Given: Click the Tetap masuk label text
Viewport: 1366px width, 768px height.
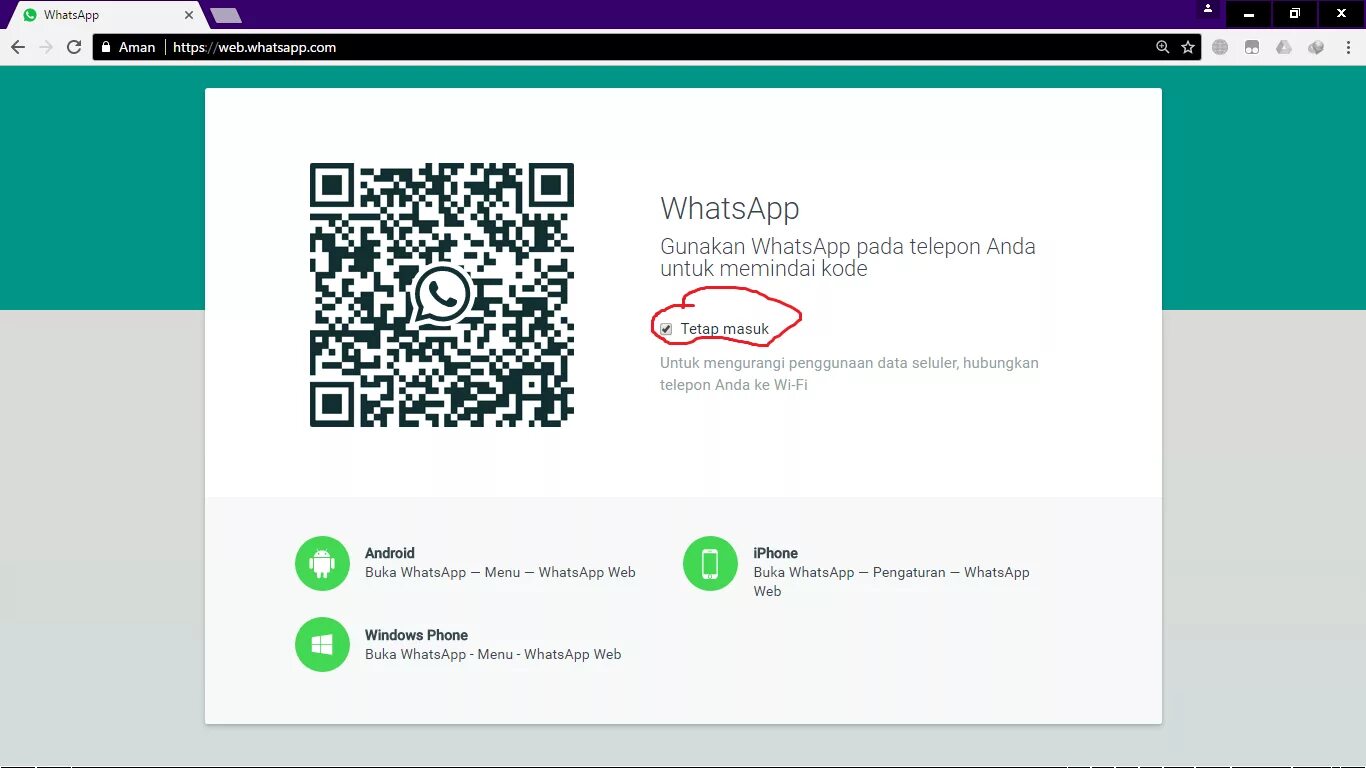Looking at the screenshot, I should coord(725,329).
